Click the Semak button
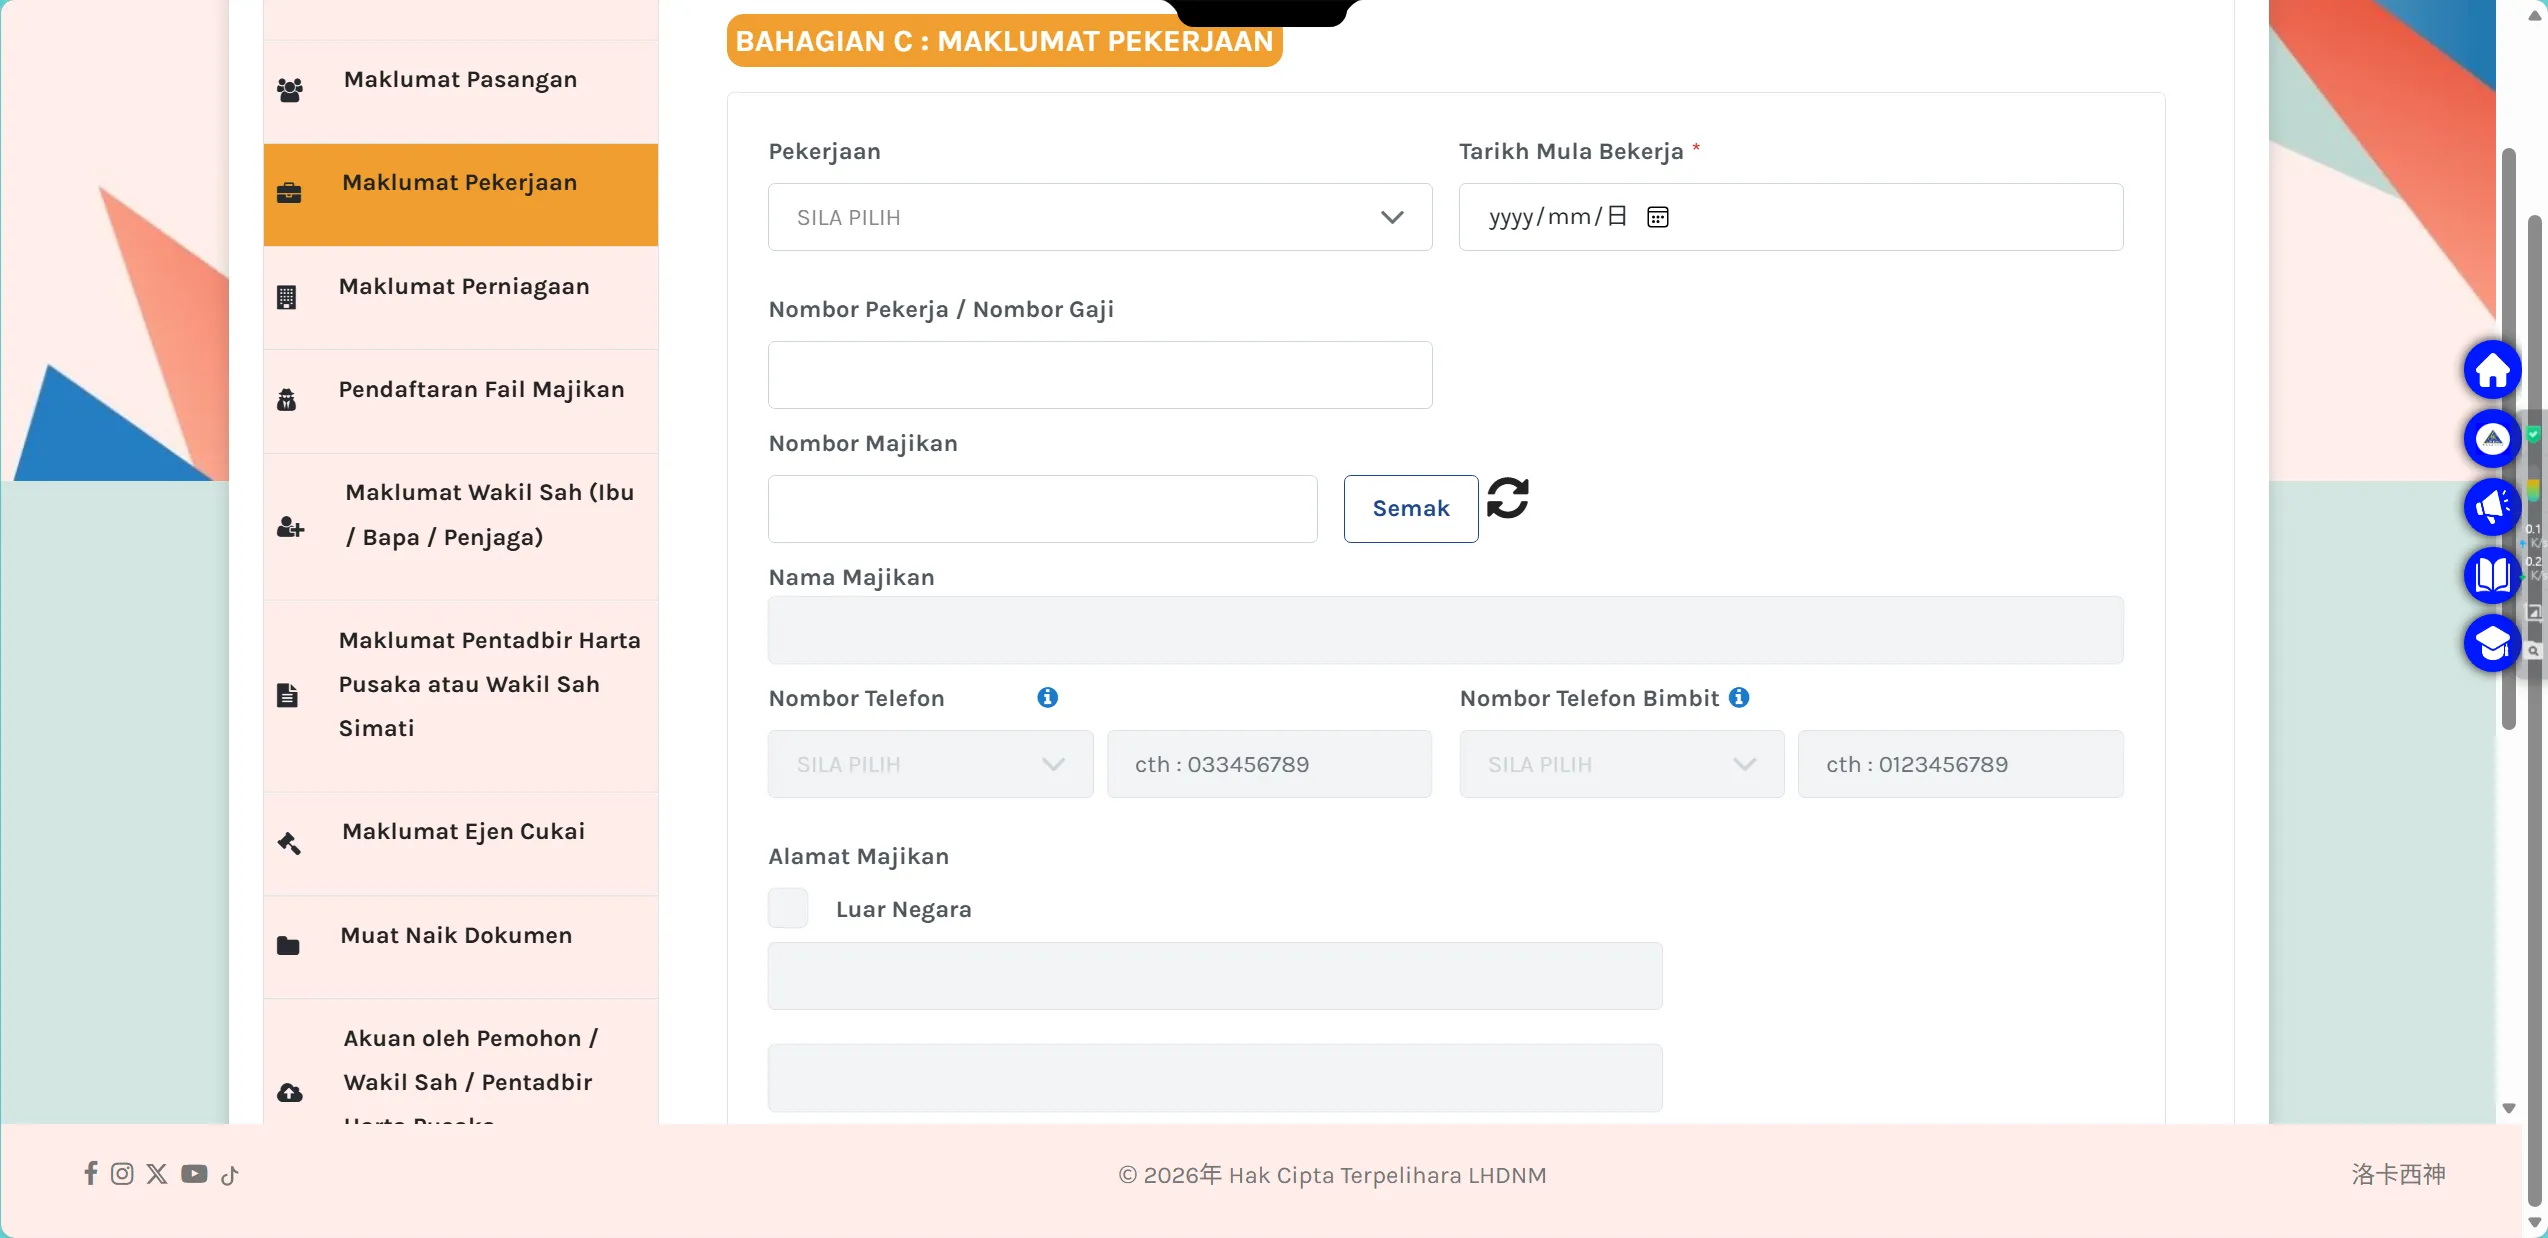This screenshot has width=2548, height=1238. coord(1410,508)
